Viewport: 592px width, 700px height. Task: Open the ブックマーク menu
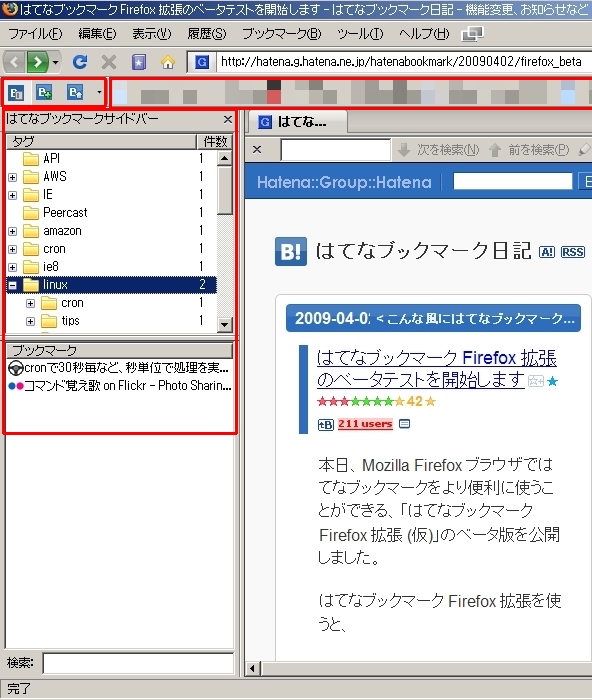[x=282, y=34]
